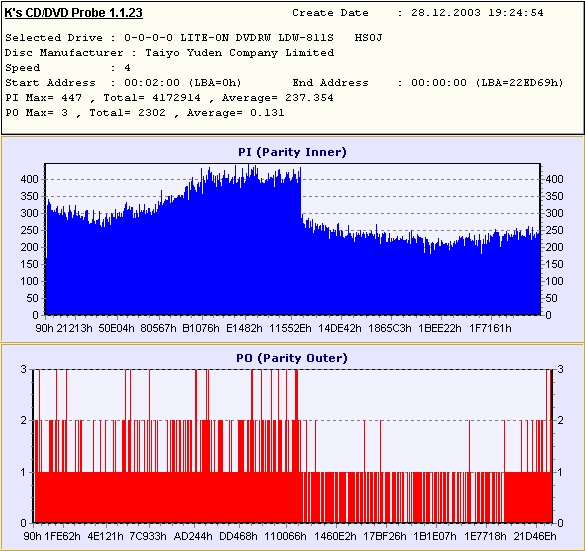
Task: Click the 21D46Eh label on PO axis
Action: click(535, 536)
